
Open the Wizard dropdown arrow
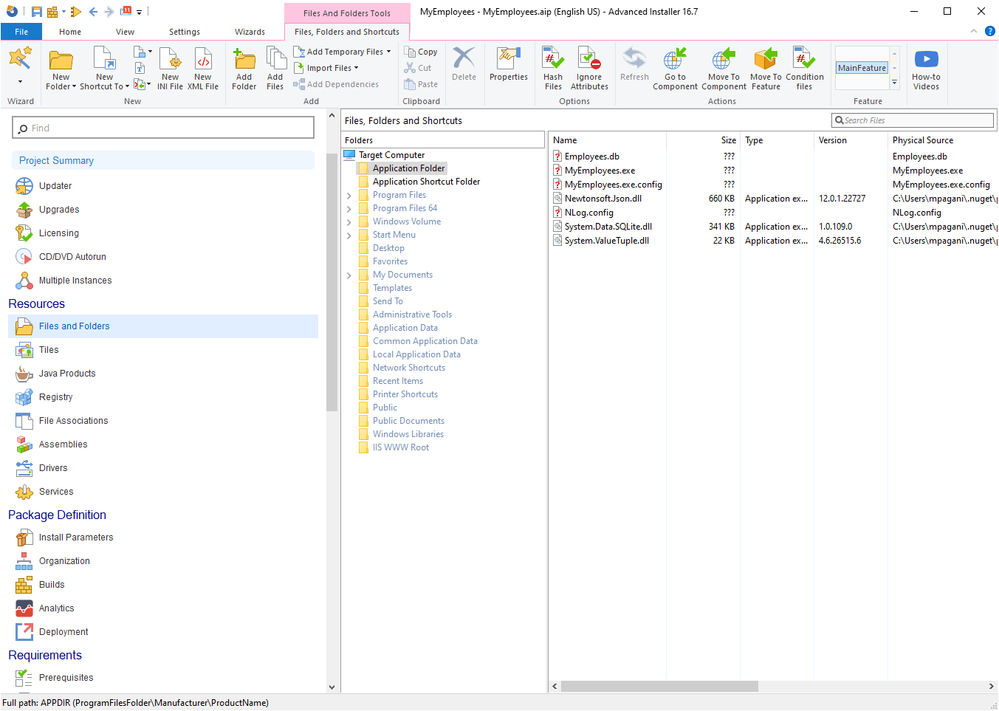pyautogui.click(x=20, y=82)
